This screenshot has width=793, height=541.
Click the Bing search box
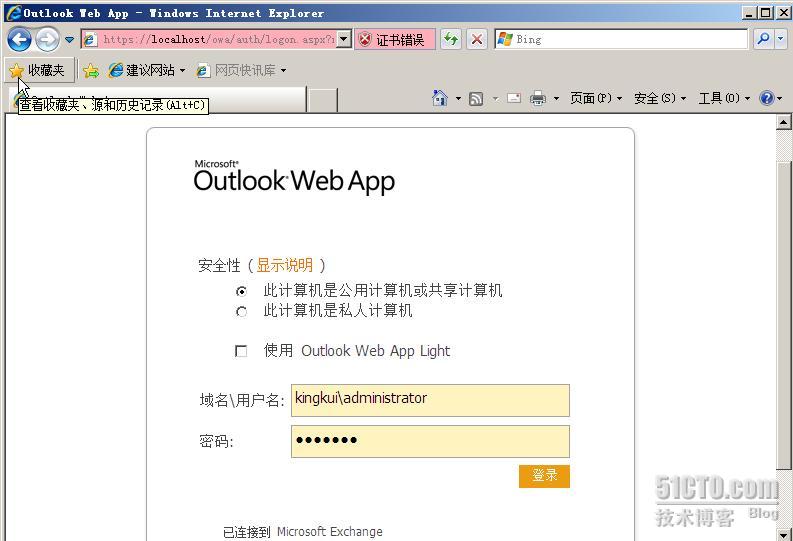621,39
